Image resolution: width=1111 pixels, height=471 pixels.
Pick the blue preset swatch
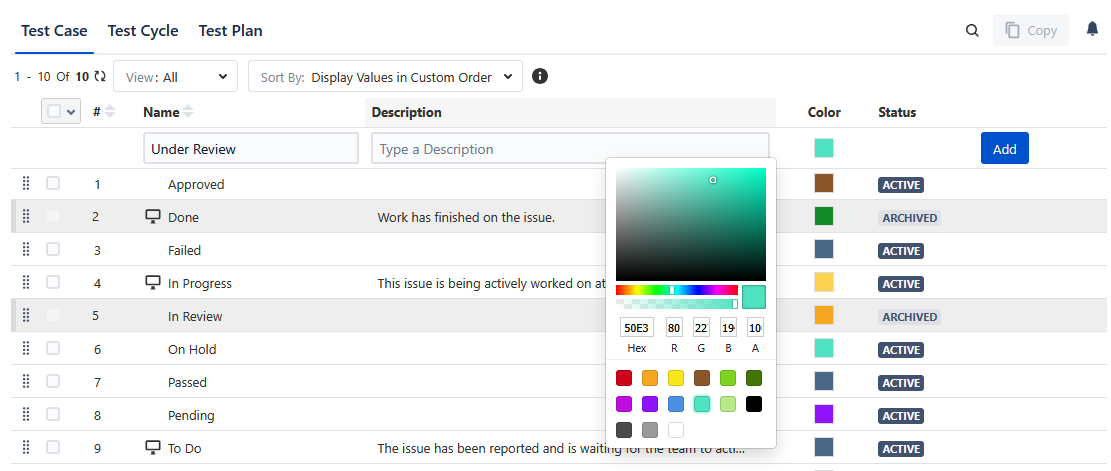coord(676,404)
